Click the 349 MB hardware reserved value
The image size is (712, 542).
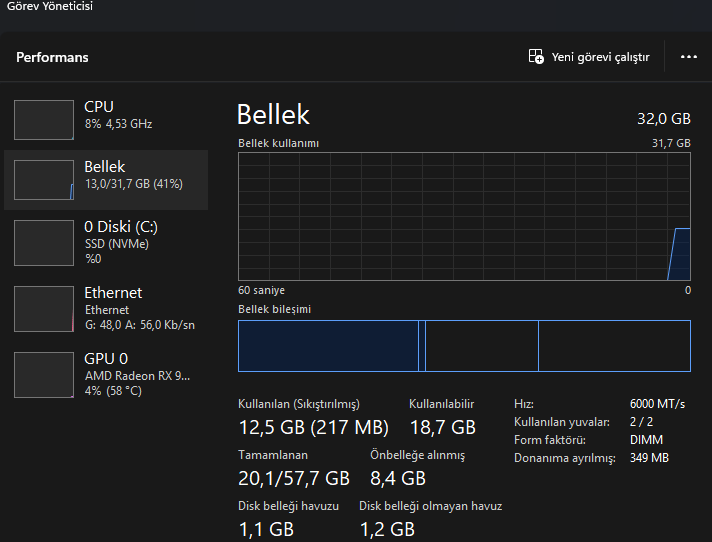(x=649, y=458)
